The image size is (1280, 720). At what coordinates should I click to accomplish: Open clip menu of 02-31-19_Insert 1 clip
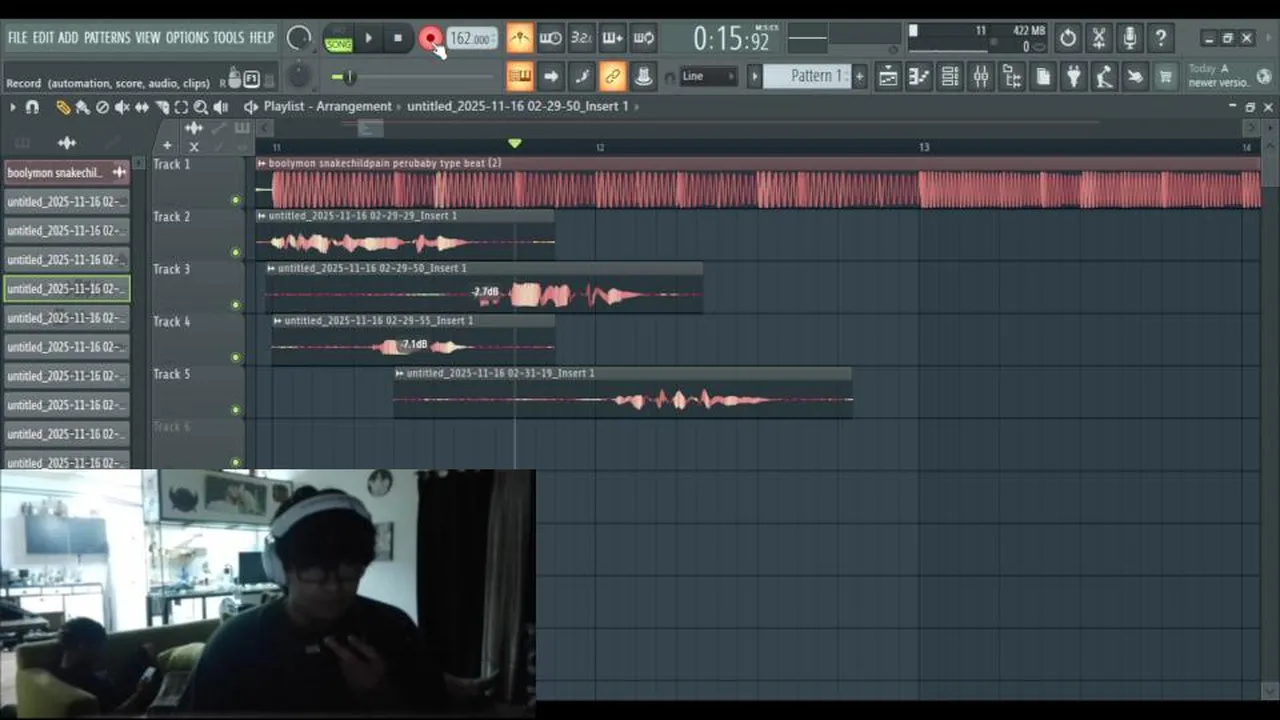[x=400, y=373]
